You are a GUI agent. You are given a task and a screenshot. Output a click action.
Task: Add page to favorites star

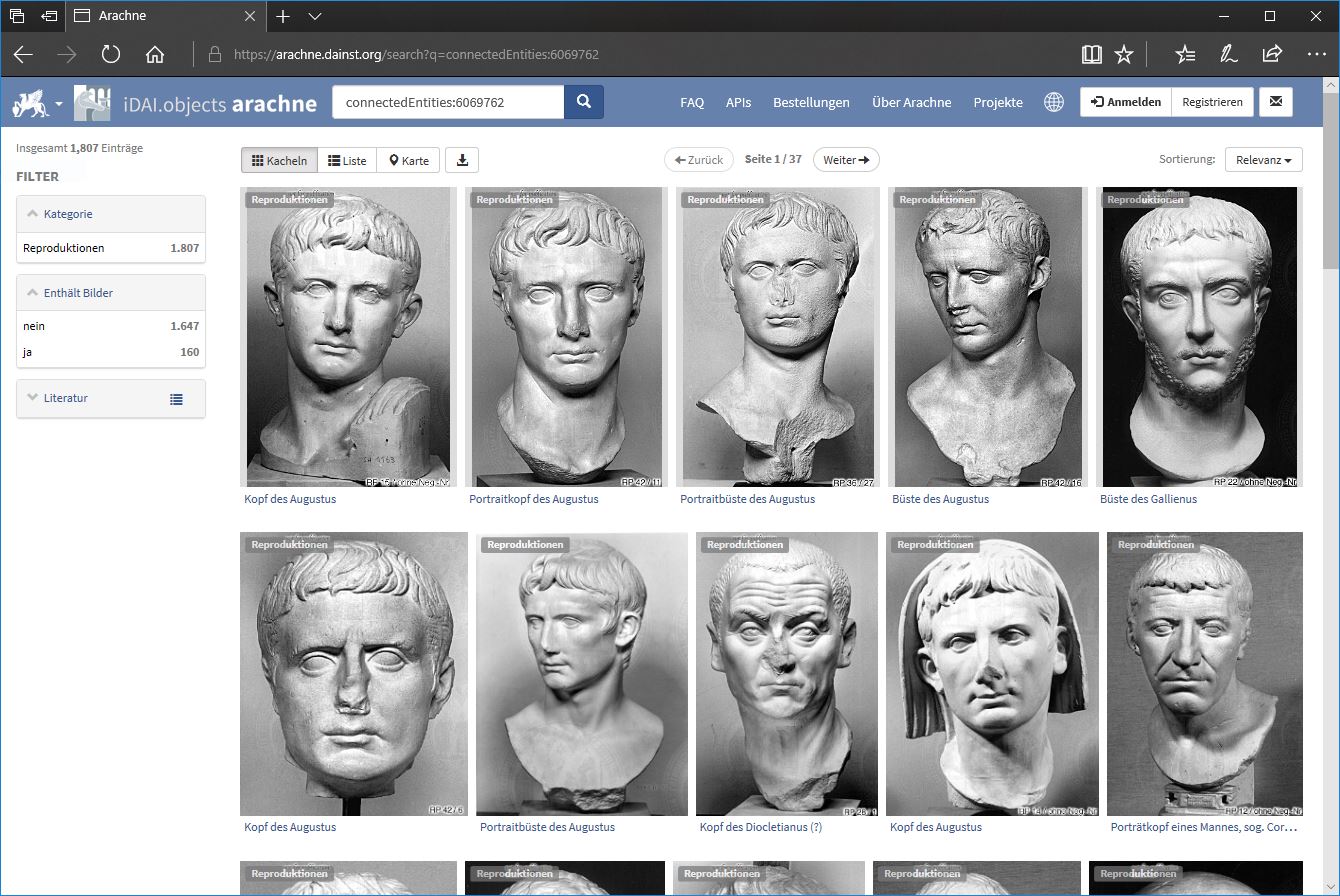[1124, 54]
